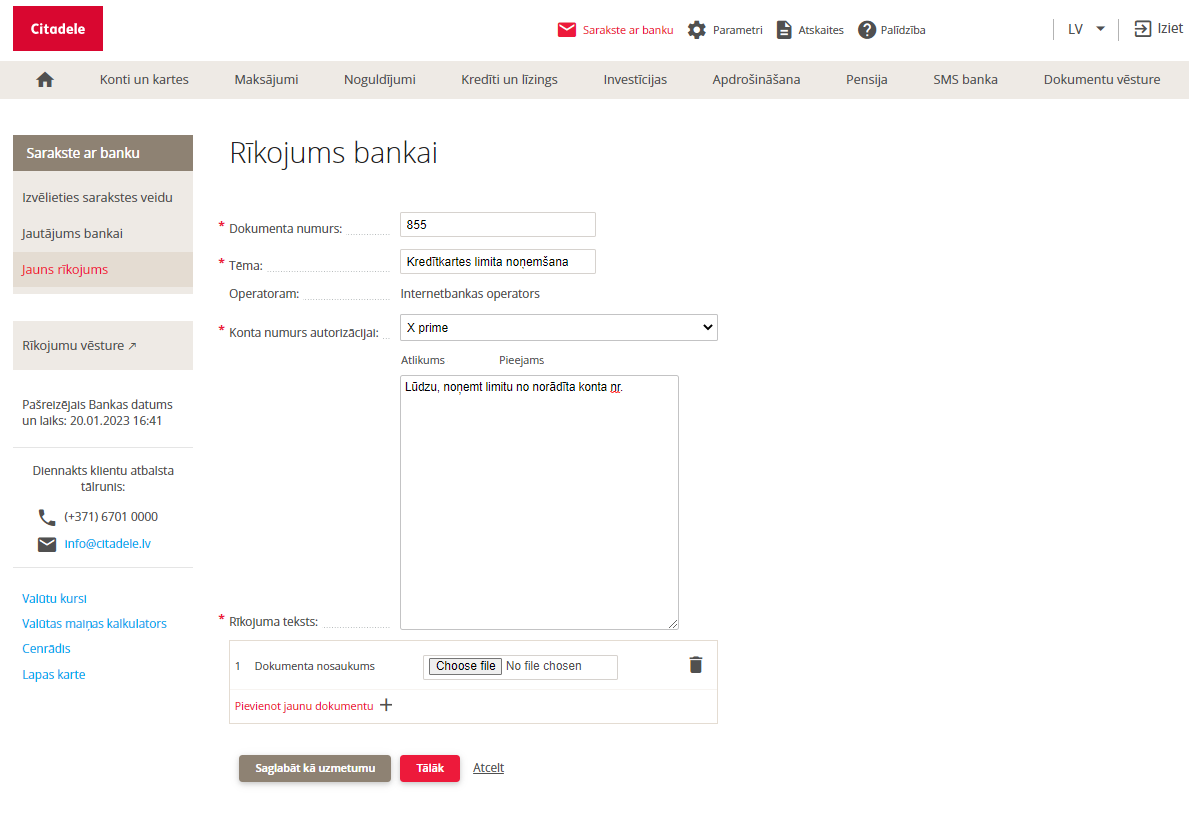This screenshot has height=815, width=1189.
Task: Click info@citadele.lv email link
Action: coord(108,544)
